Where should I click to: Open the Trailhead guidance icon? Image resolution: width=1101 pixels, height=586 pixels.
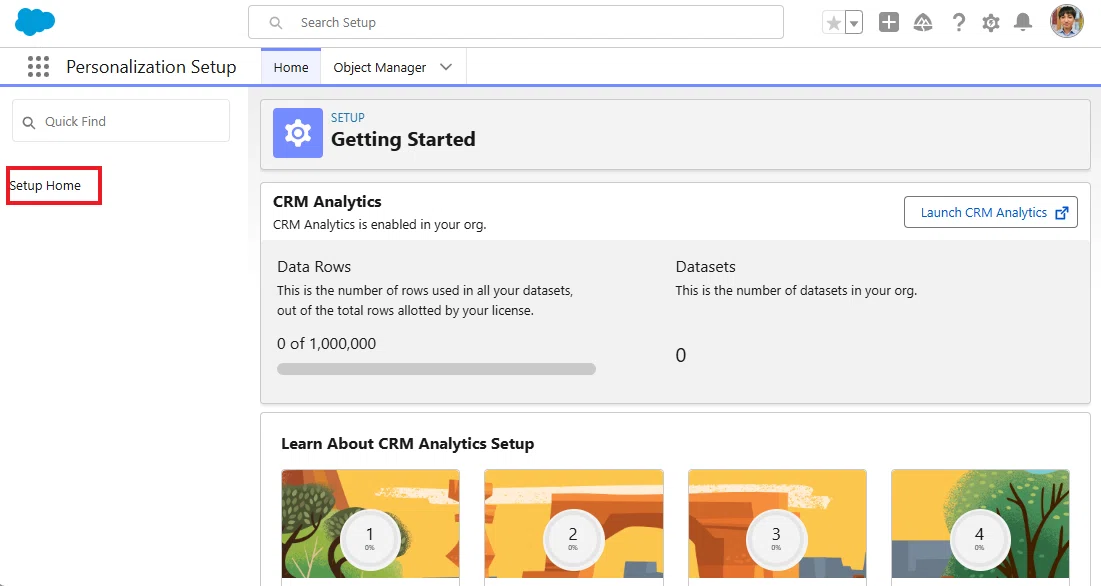[x=923, y=22]
